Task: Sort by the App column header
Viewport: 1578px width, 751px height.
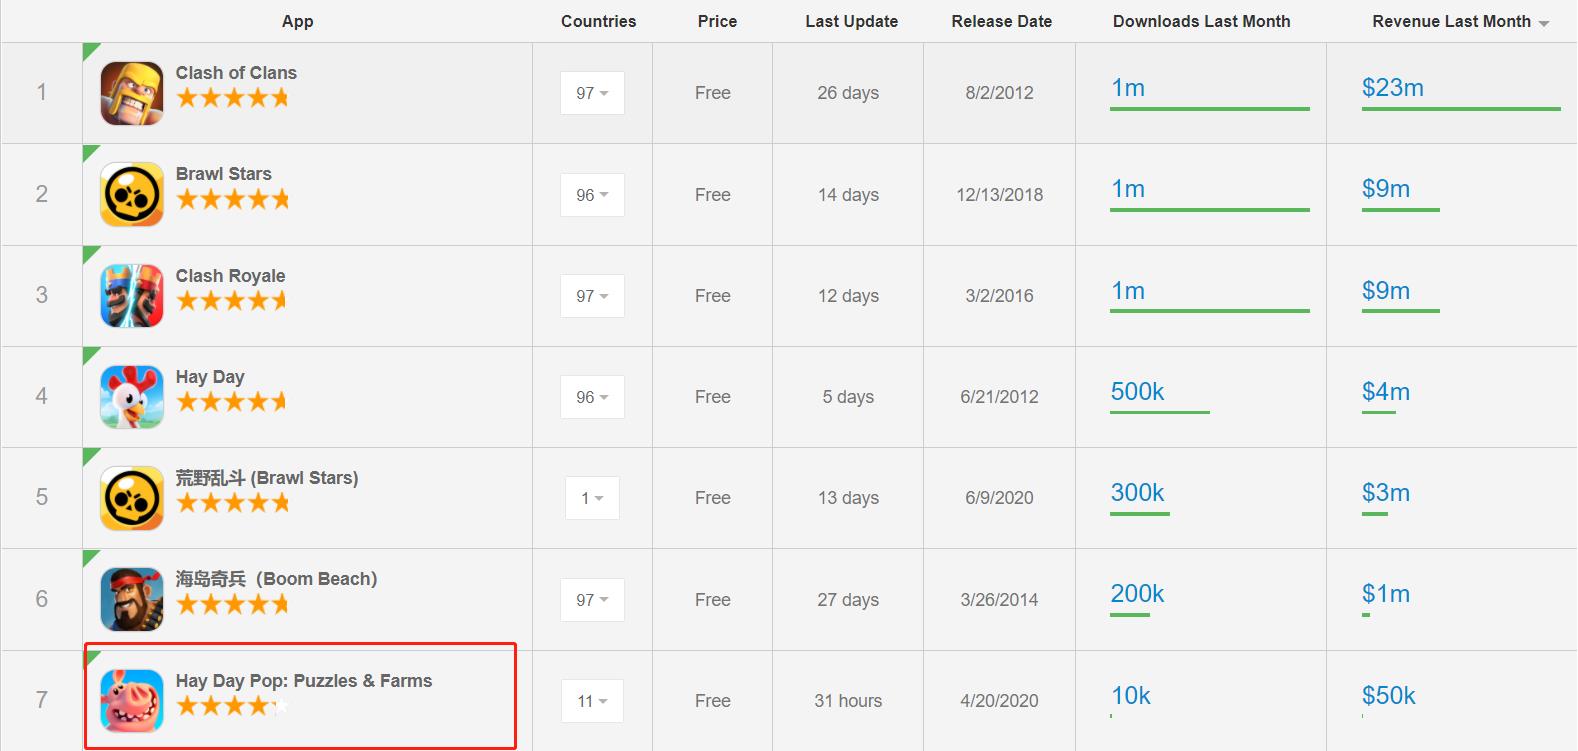Action: (x=298, y=21)
